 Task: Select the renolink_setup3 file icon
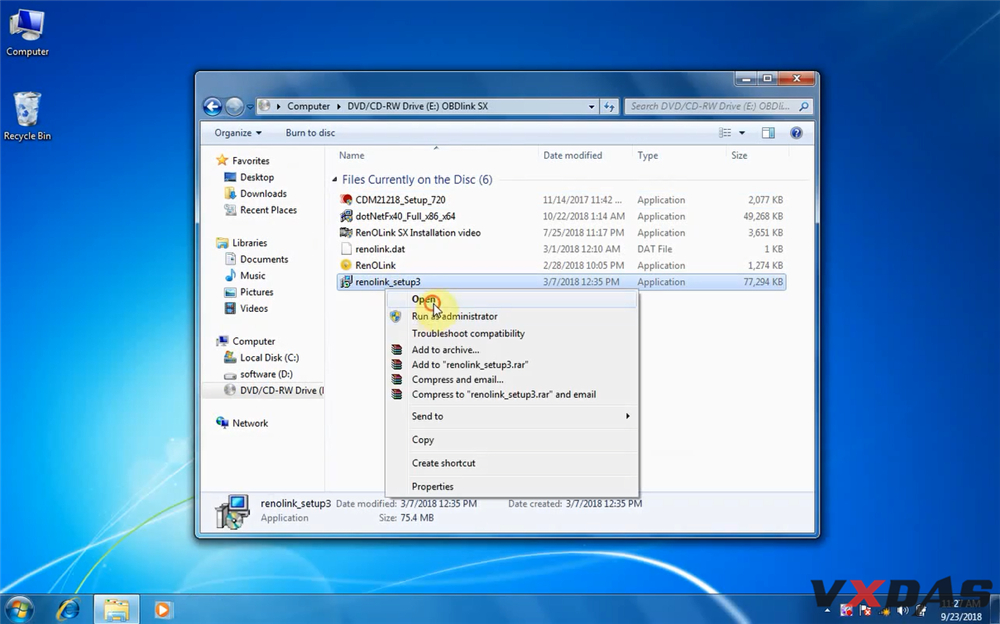pos(346,282)
